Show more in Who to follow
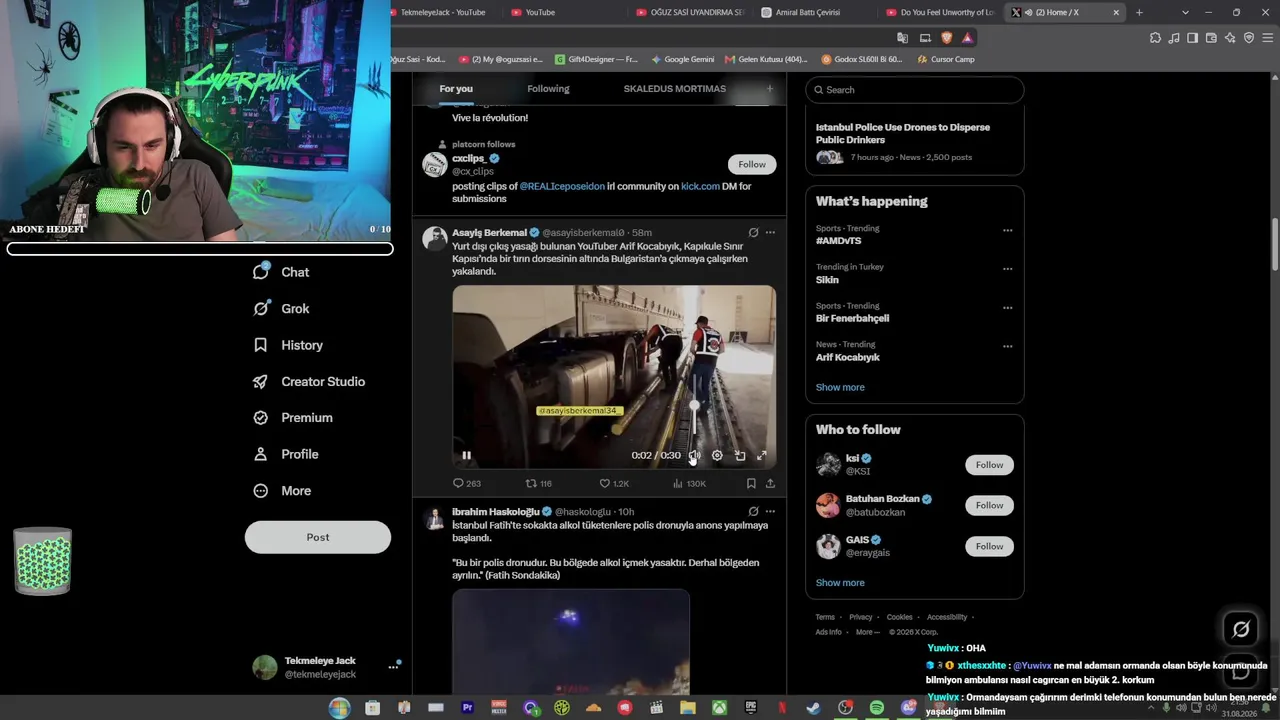1280x720 pixels. 840,582
